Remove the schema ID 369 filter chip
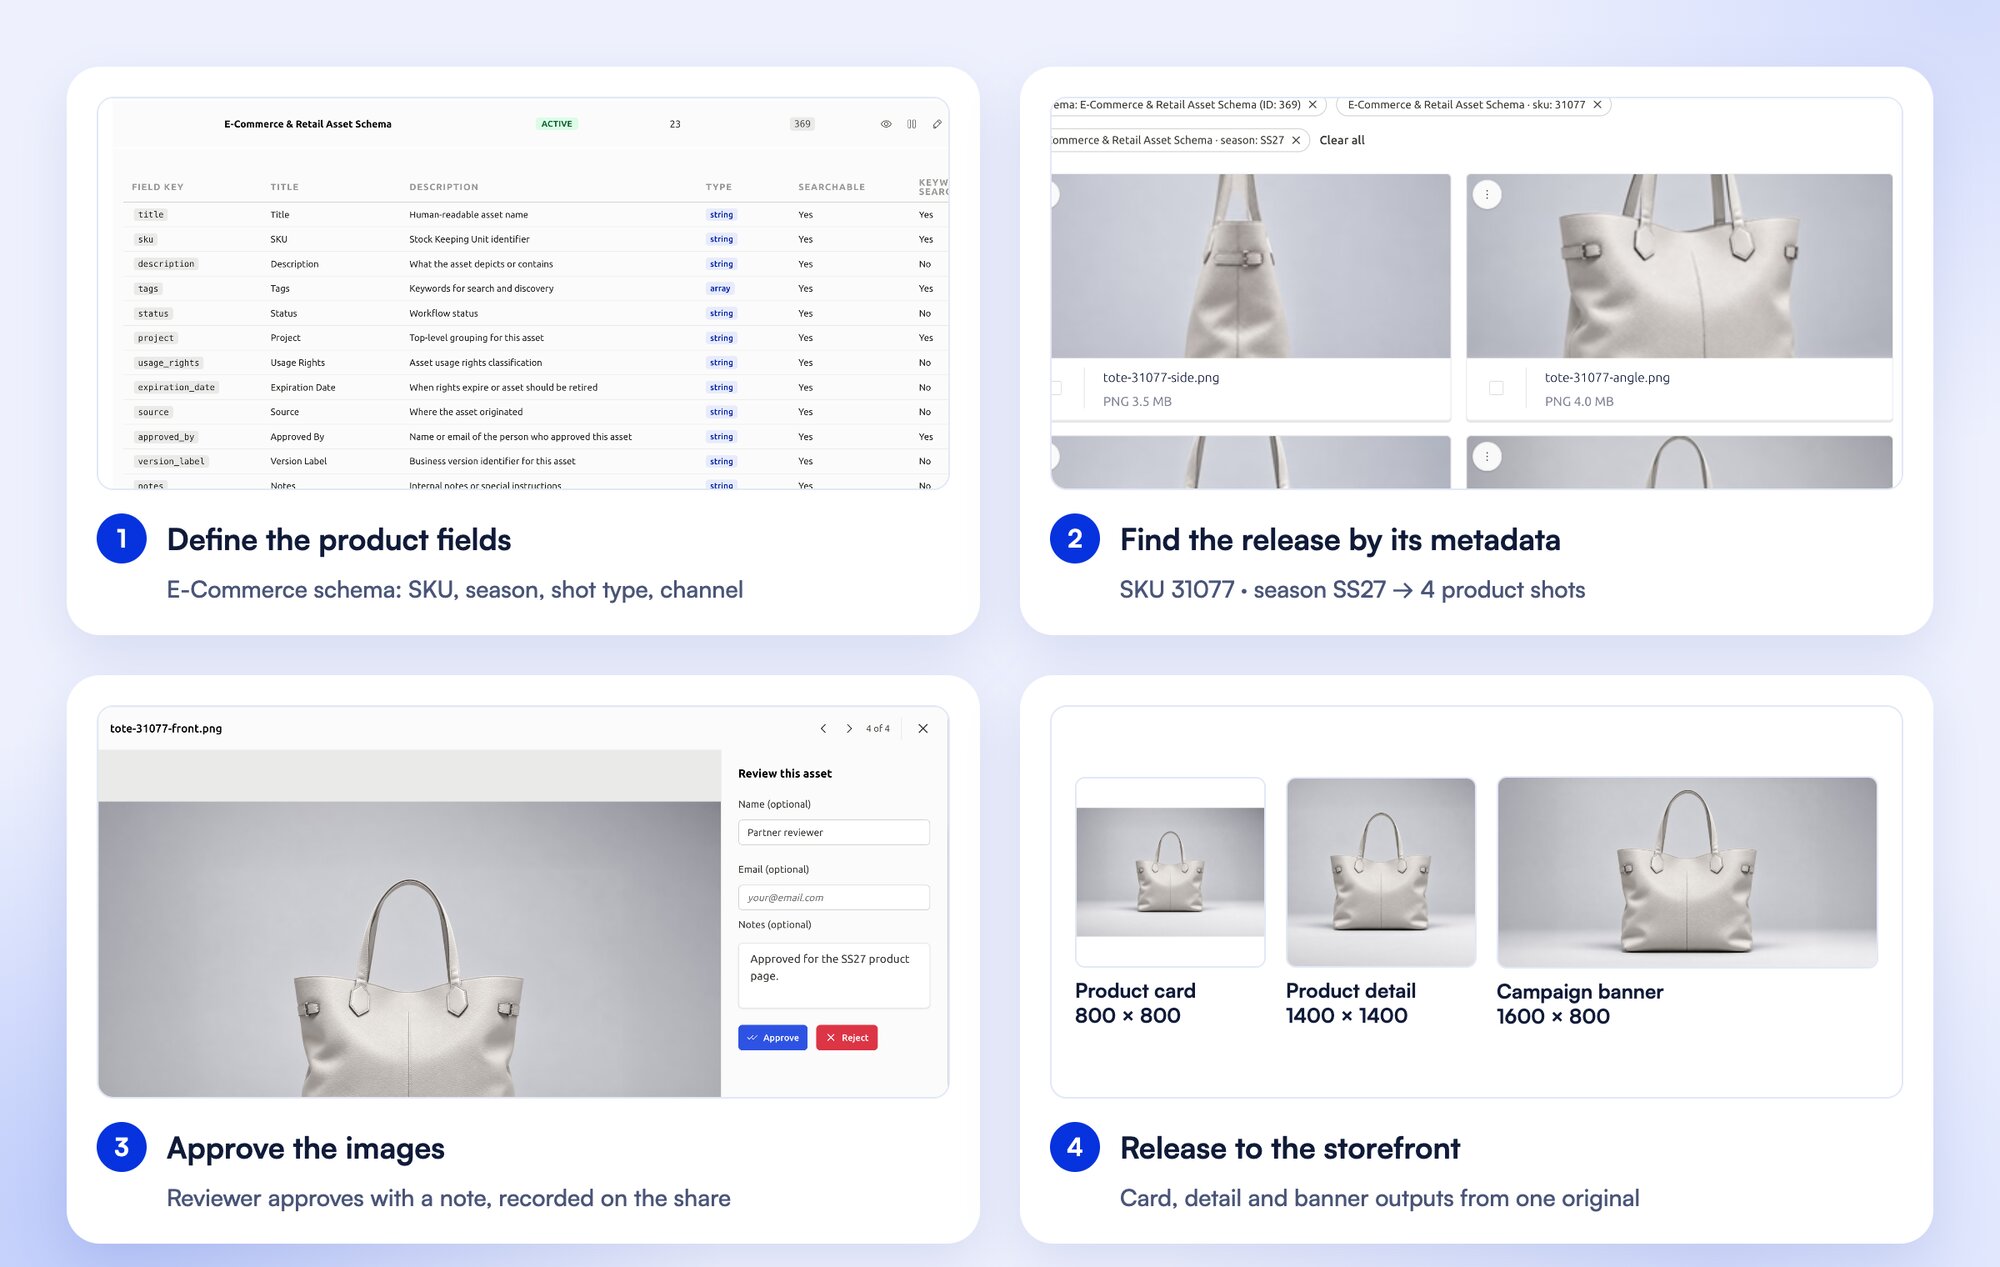This screenshot has height=1267, width=2000. point(1313,104)
